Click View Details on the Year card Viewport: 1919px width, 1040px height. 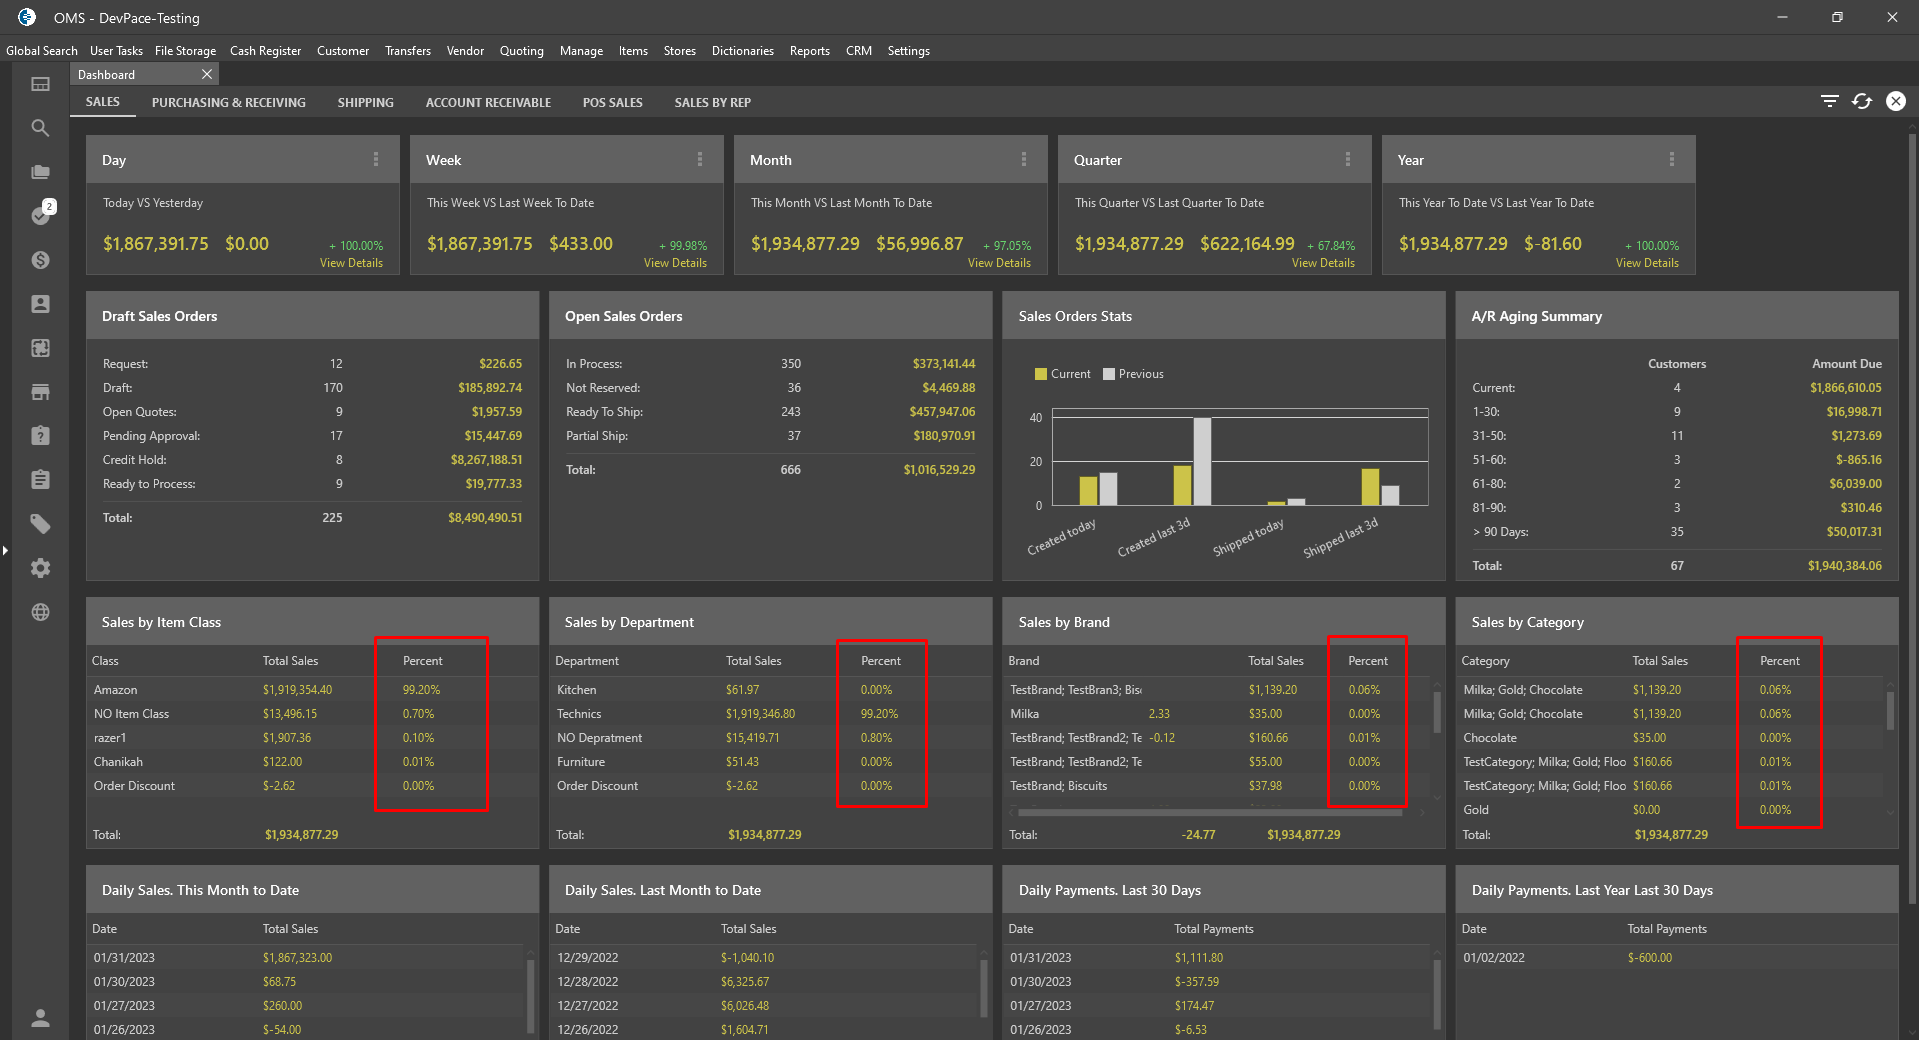point(1647,263)
